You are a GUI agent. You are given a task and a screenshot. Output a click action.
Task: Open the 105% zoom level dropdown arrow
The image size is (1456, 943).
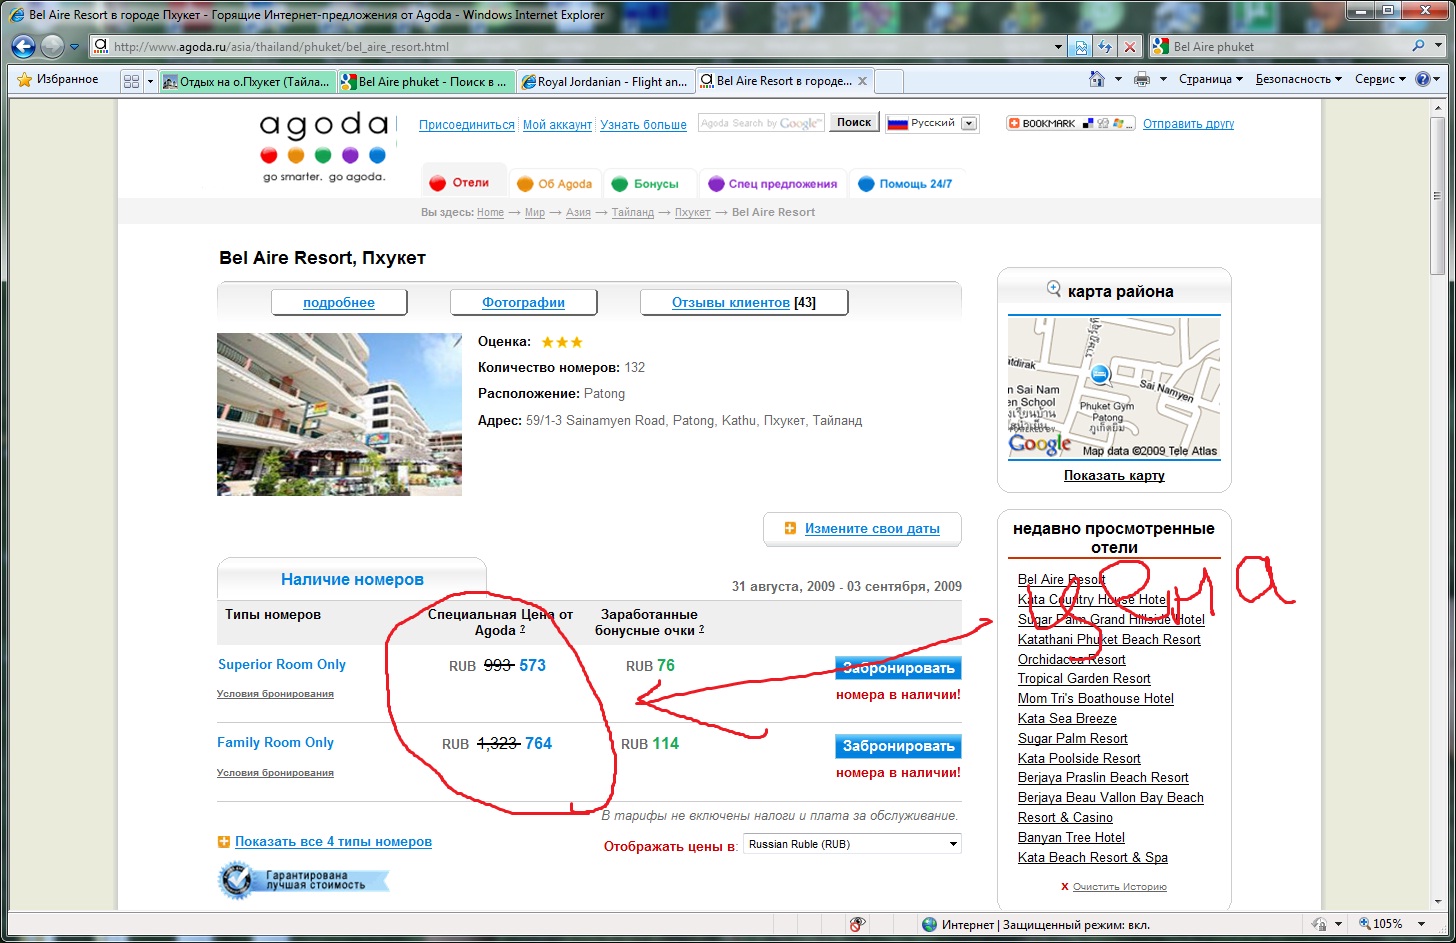(x=1423, y=924)
